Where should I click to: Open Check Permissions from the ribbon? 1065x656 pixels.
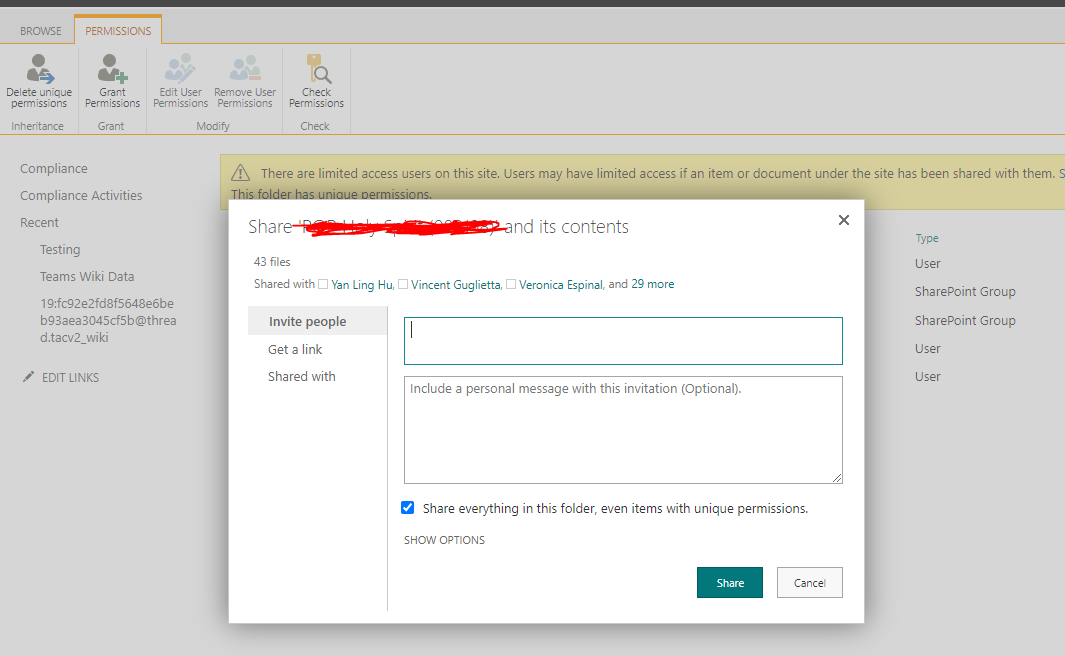(x=316, y=67)
